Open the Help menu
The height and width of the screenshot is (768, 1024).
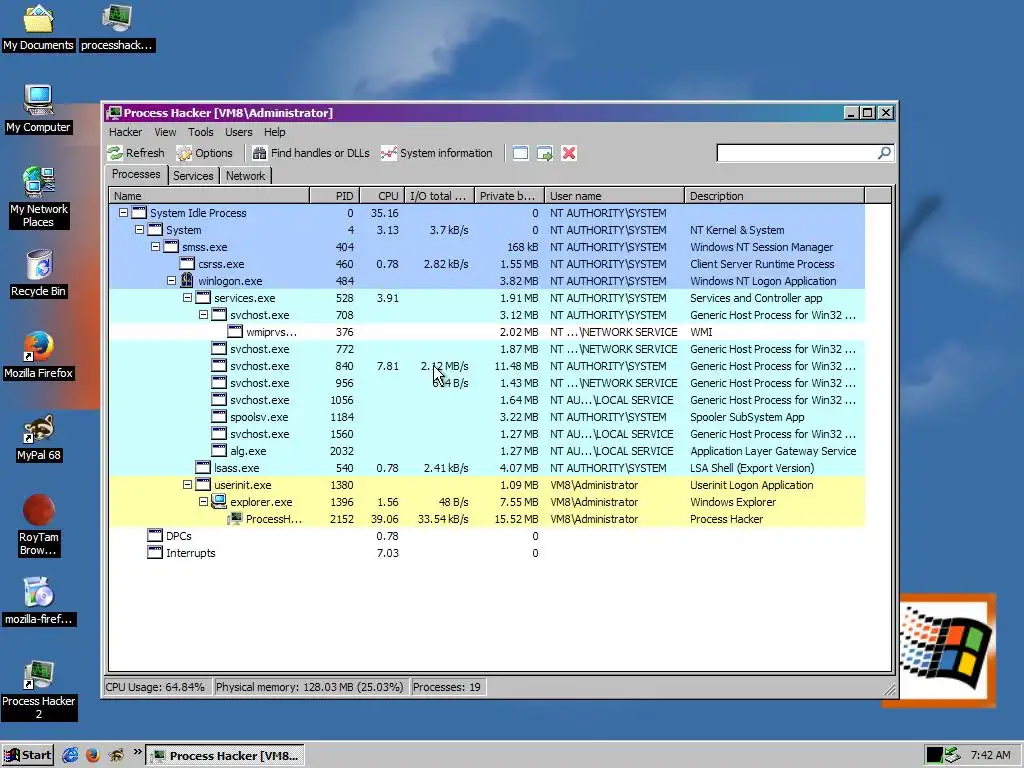[x=274, y=132]
